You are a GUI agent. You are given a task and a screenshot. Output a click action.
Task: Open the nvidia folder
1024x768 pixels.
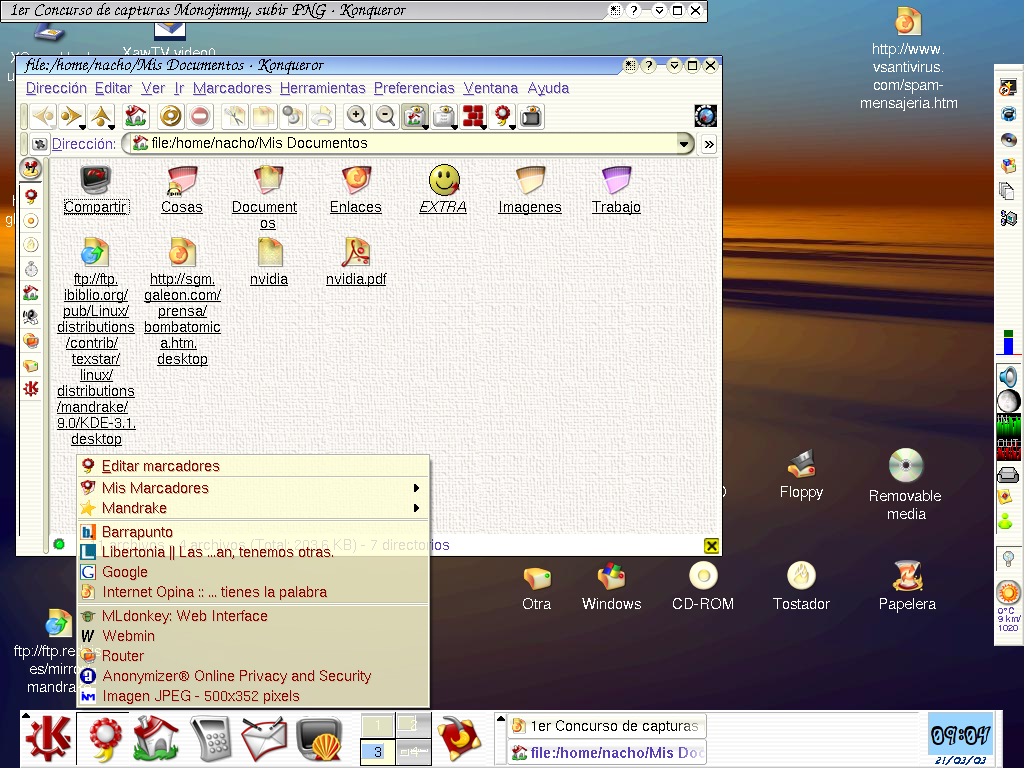click(269, 261)
